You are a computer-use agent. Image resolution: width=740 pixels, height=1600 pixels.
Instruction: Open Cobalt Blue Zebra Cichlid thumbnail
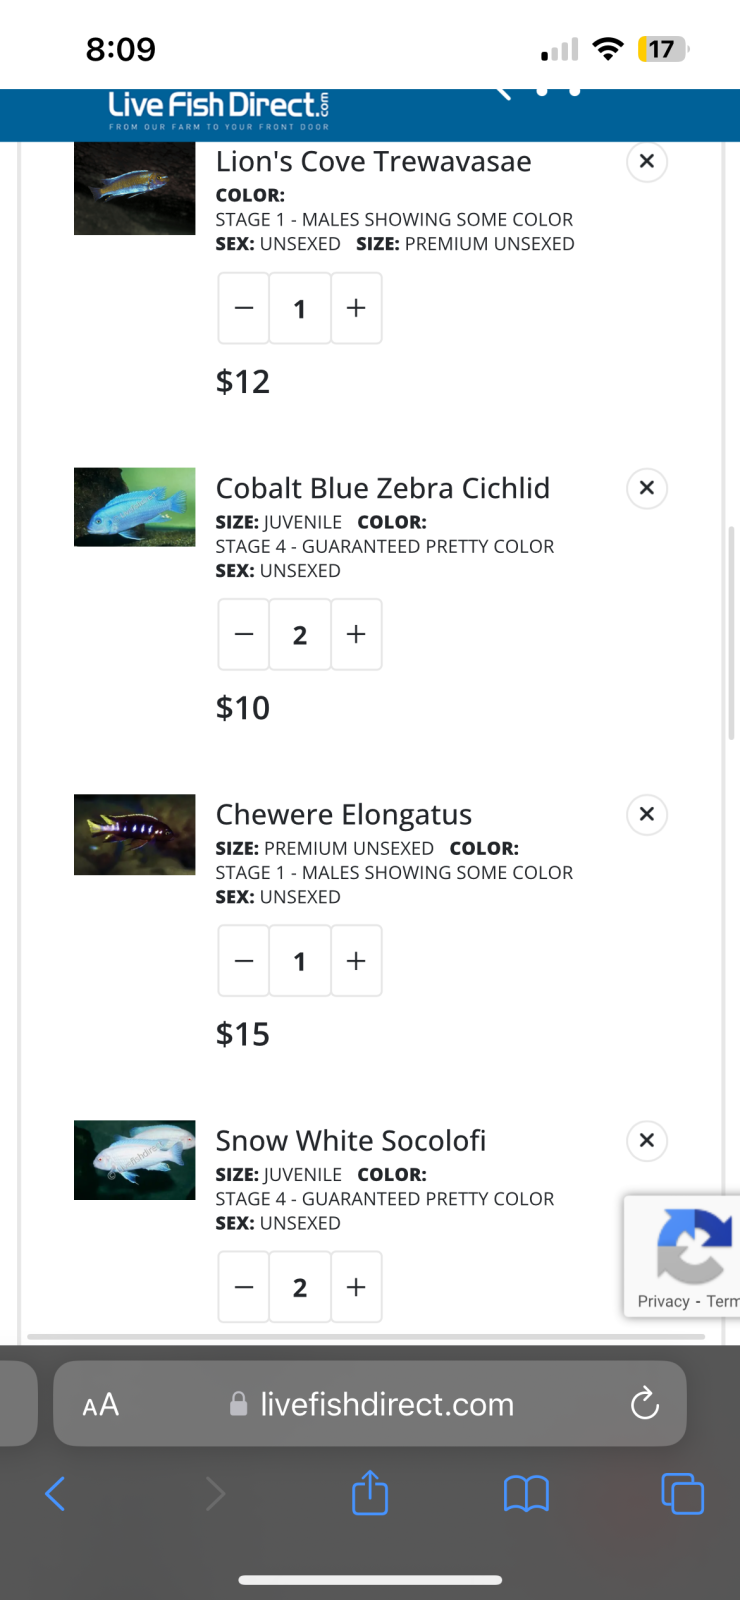coord(135,507)
